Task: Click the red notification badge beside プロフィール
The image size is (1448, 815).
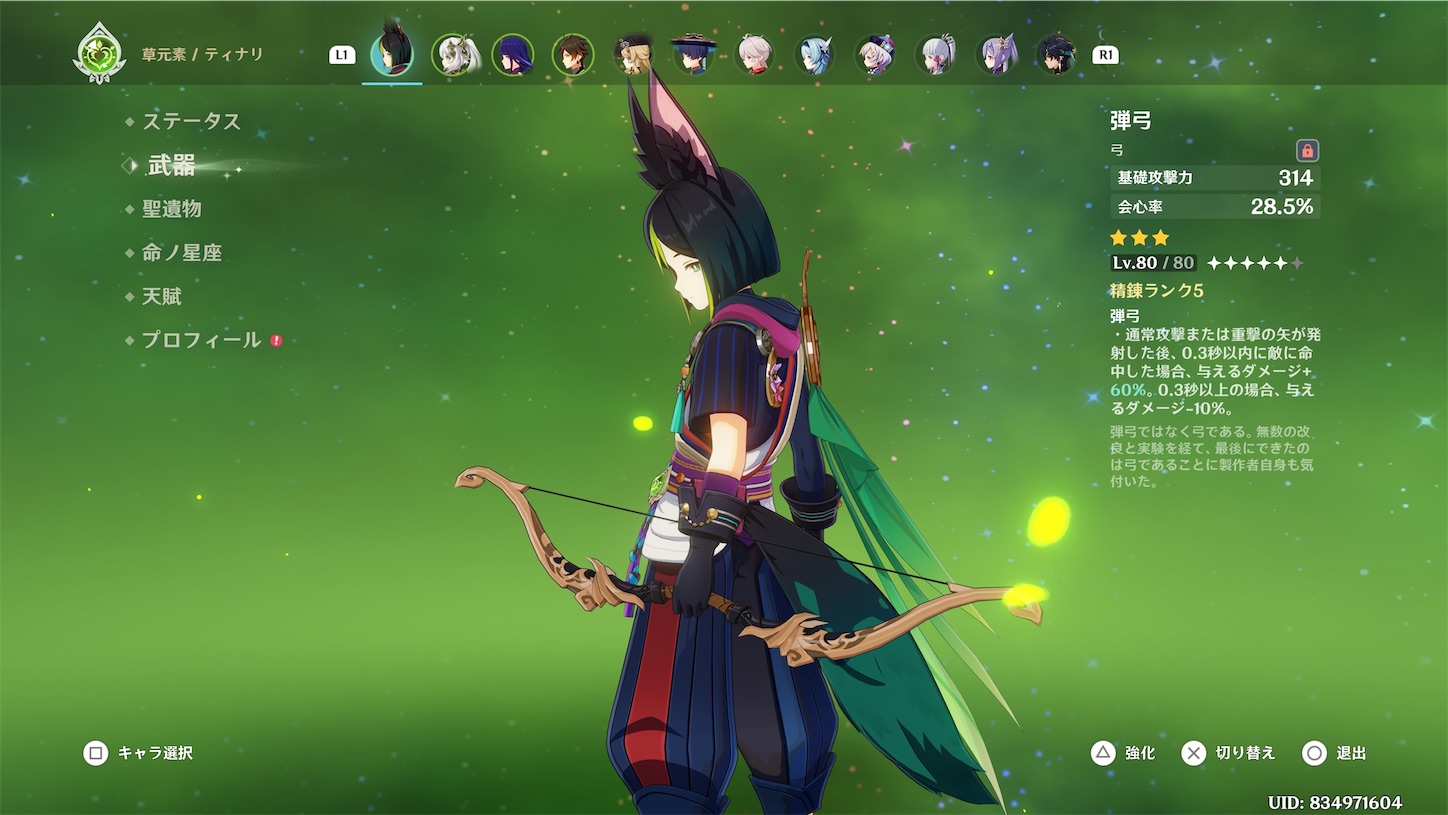Action: pyautogui.click(x=276, y=341)
